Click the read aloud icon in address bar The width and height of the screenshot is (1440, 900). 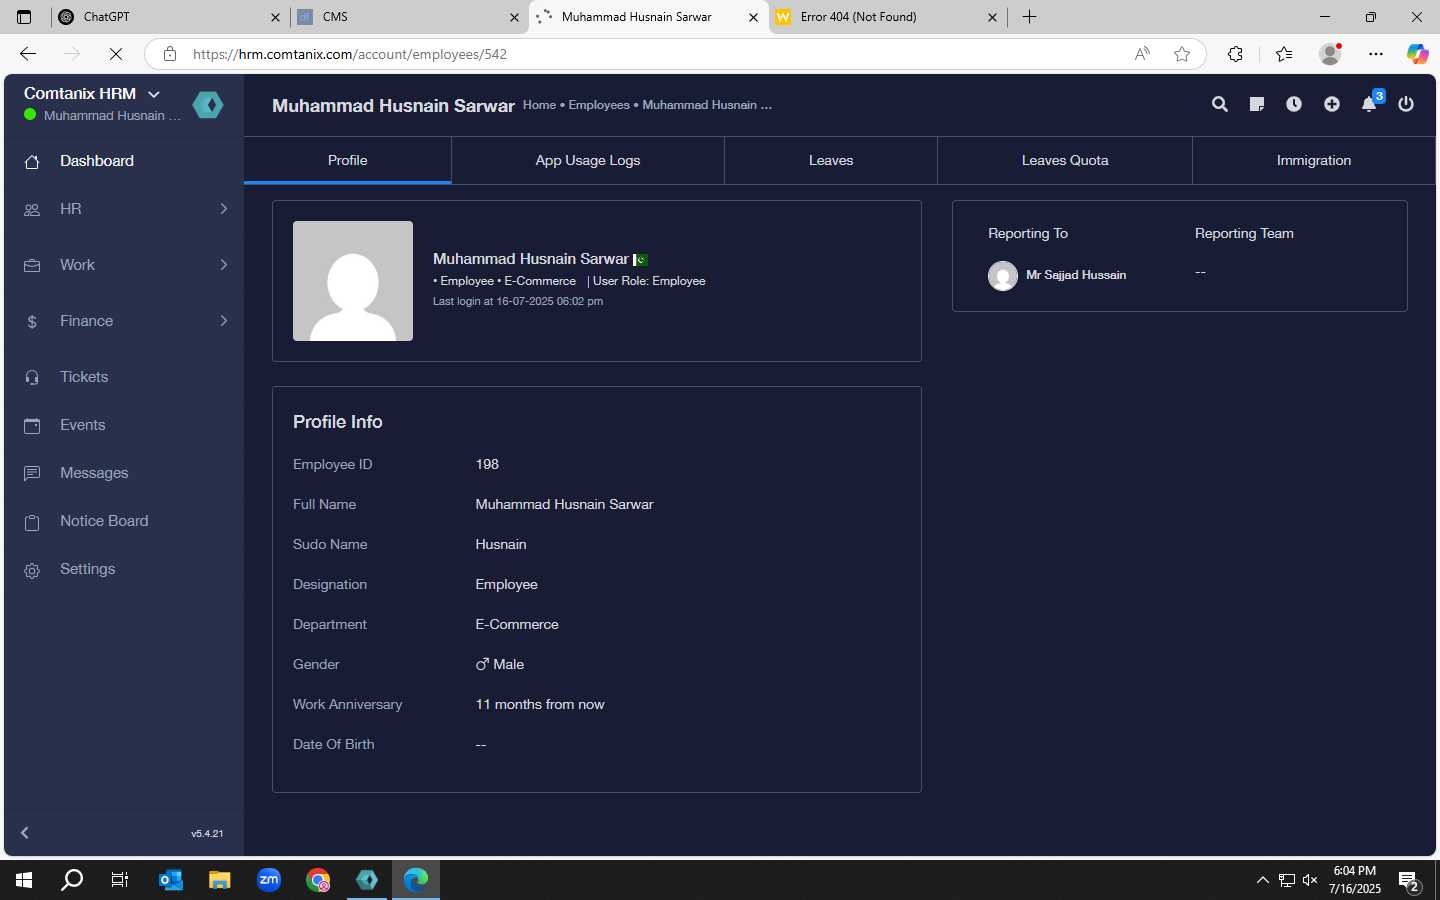pyautogui.click(x=1142, y=54)
